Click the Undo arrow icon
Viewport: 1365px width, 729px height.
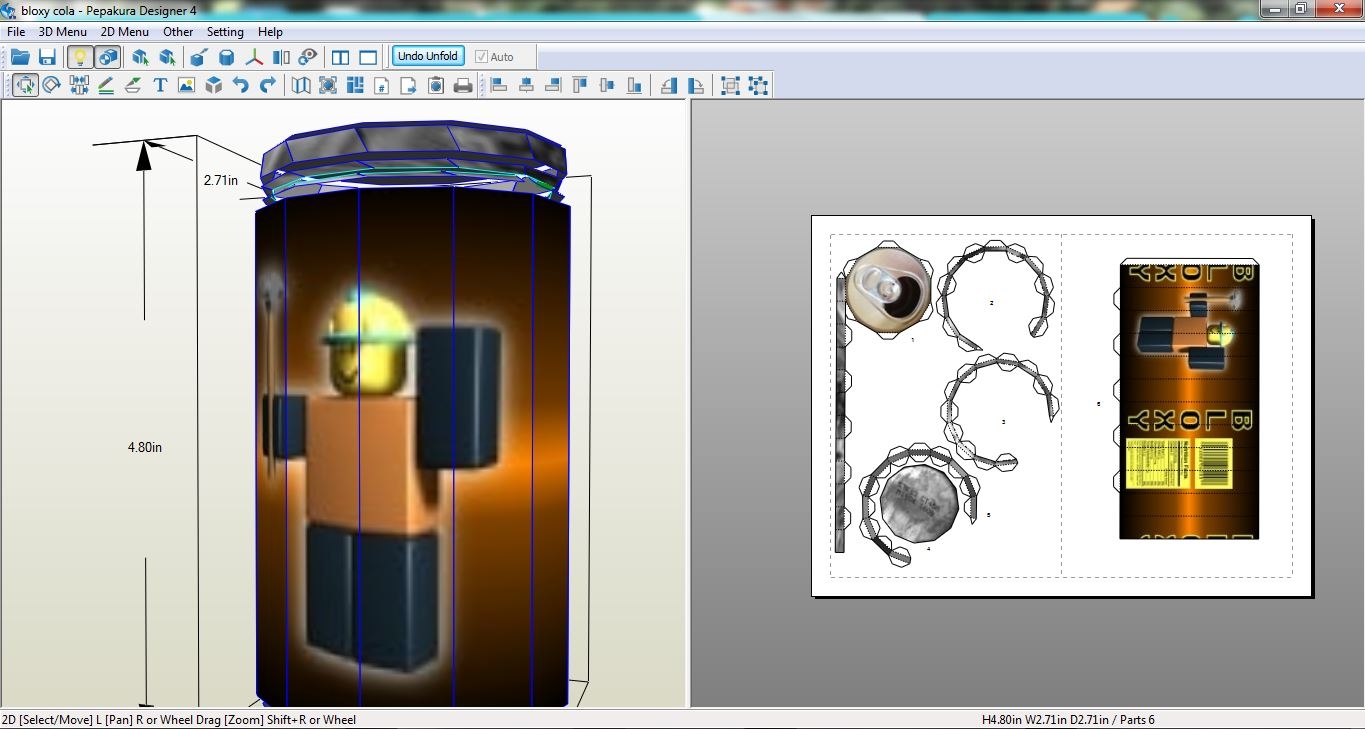tap(240, 86)
